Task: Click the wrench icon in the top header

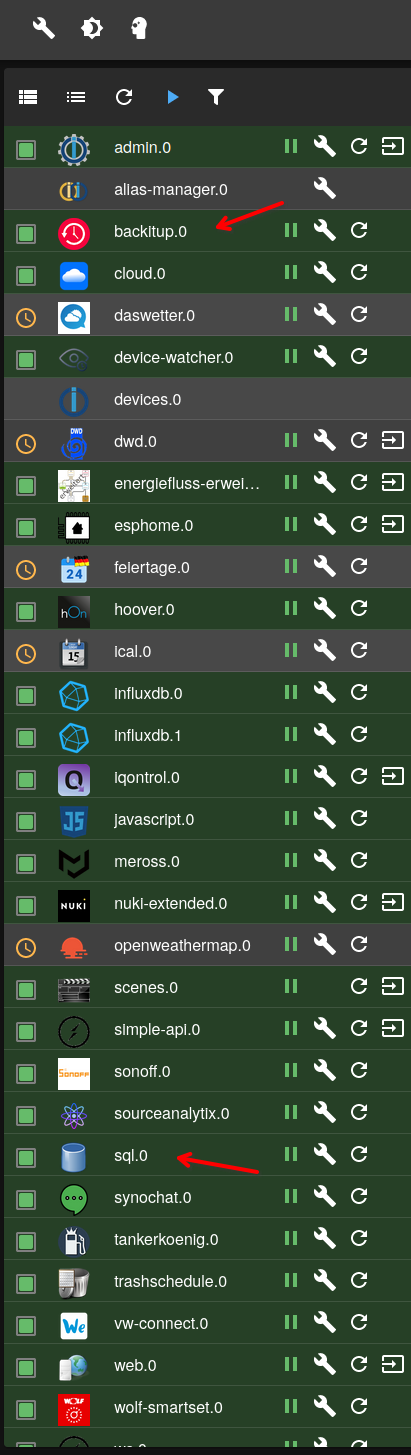Action: pos(43,28)
